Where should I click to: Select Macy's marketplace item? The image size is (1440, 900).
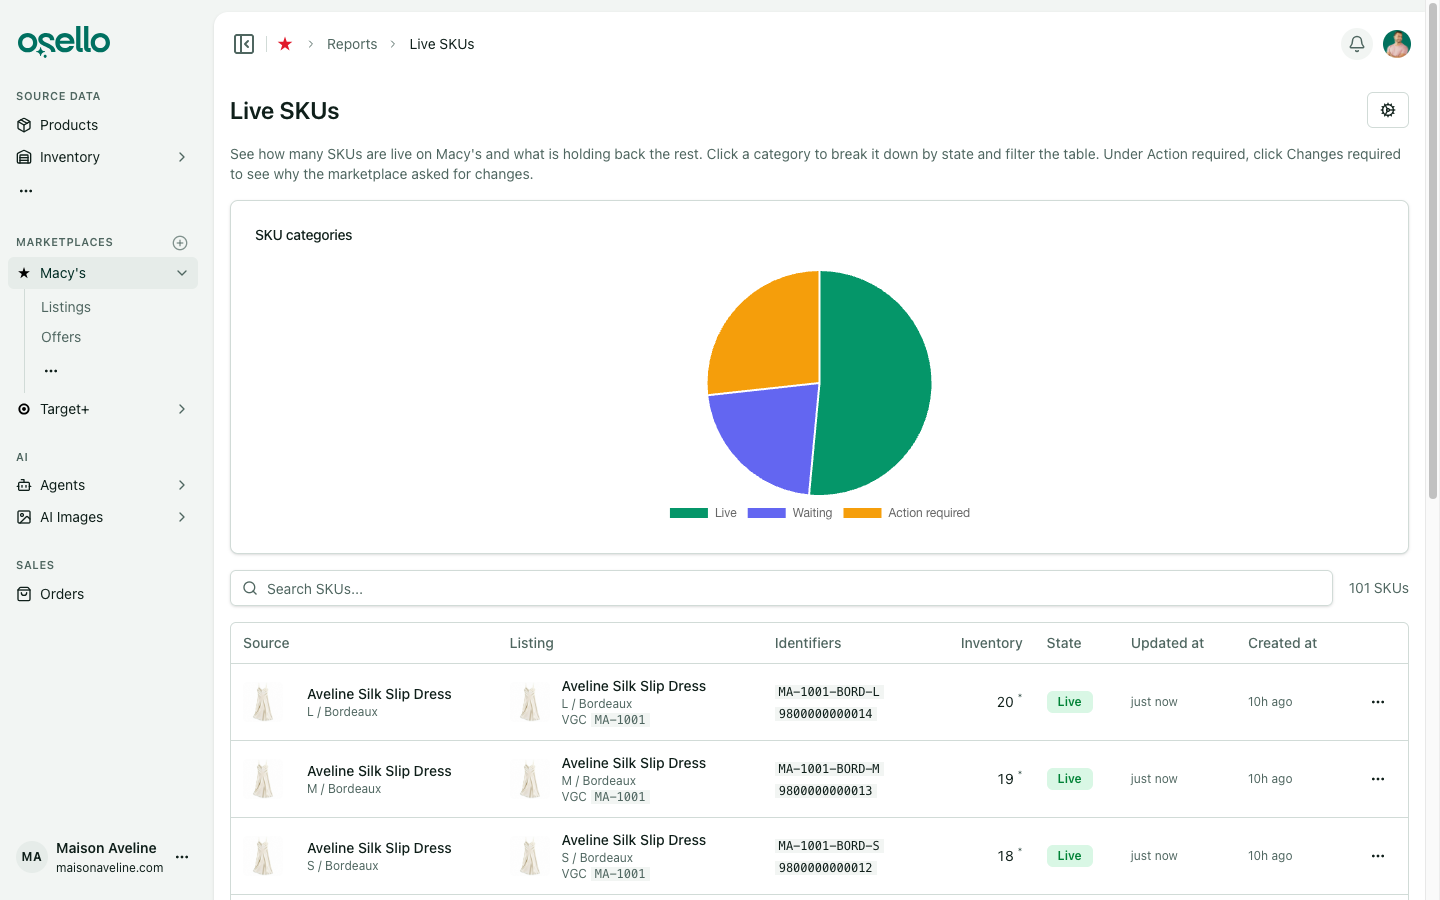point(103,273)
